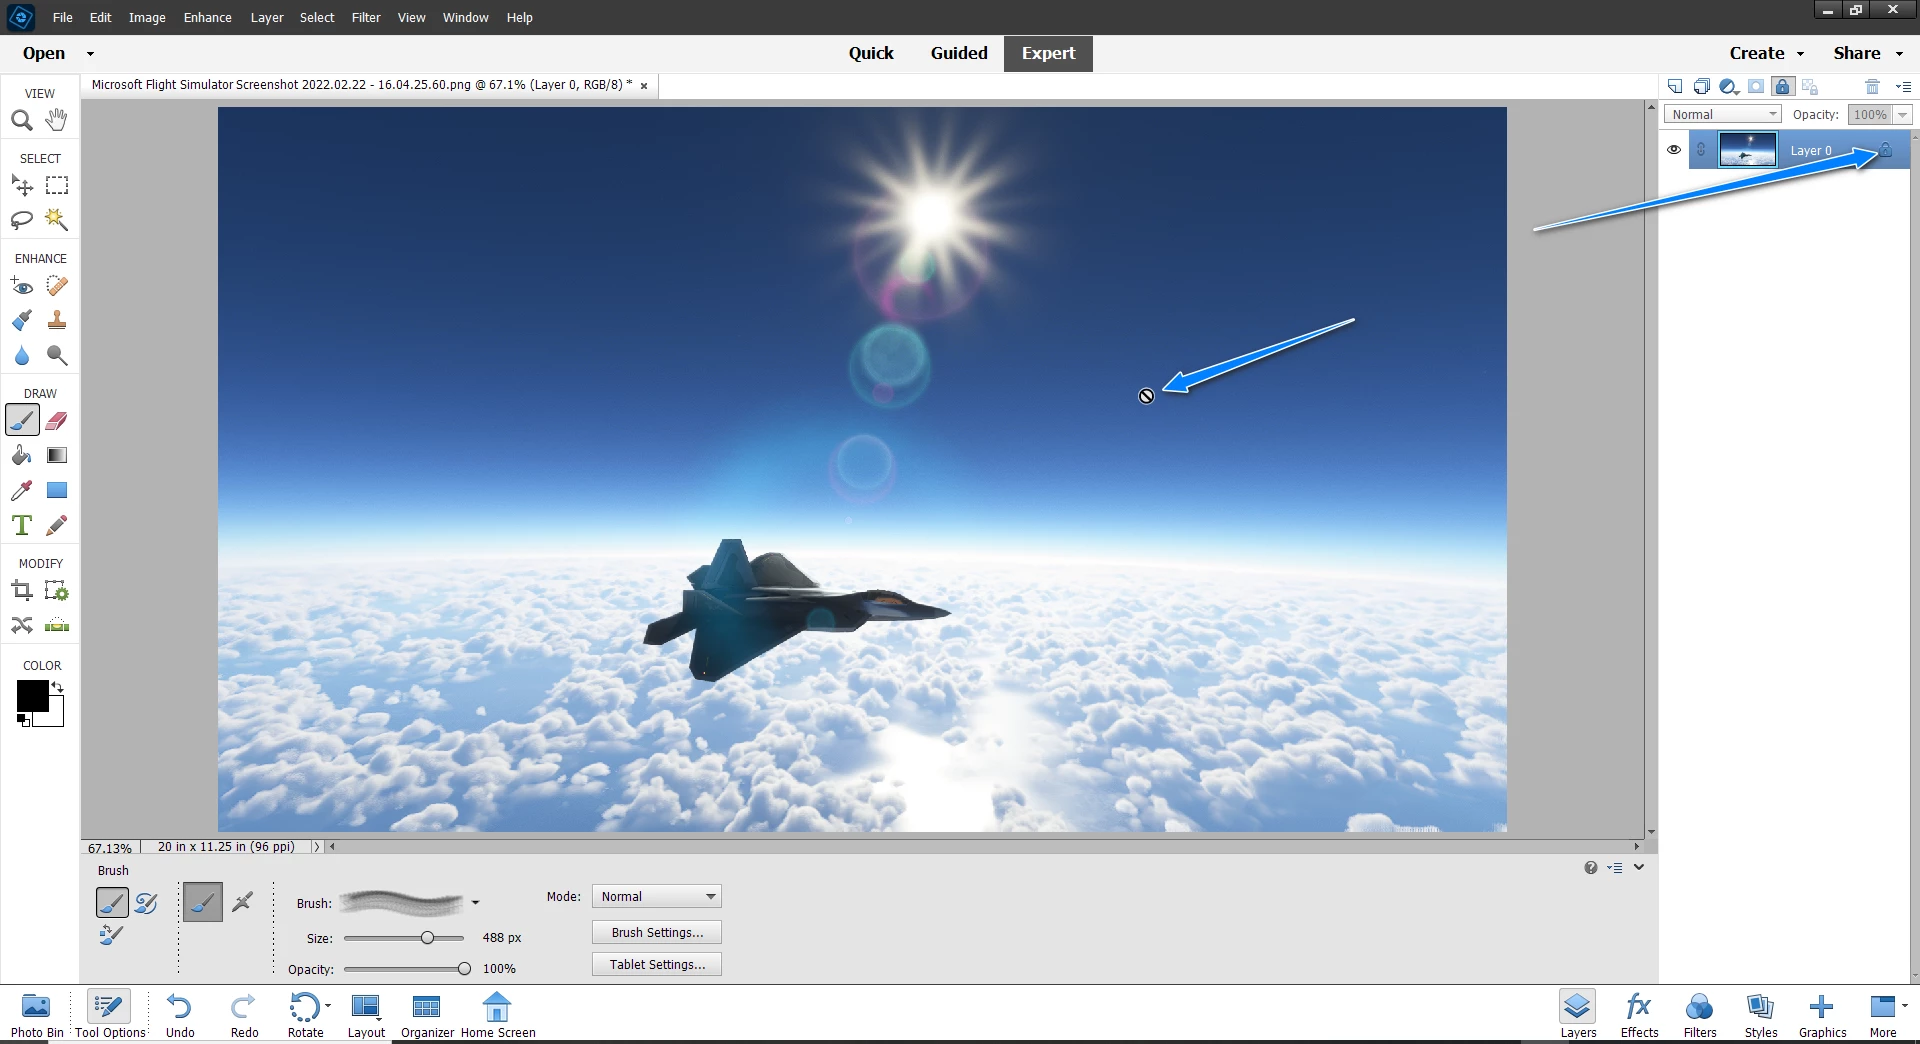Select the Color Picker eyedropper tool
This screenshot has height=1044, width=1920.
[x=22, y=490]
